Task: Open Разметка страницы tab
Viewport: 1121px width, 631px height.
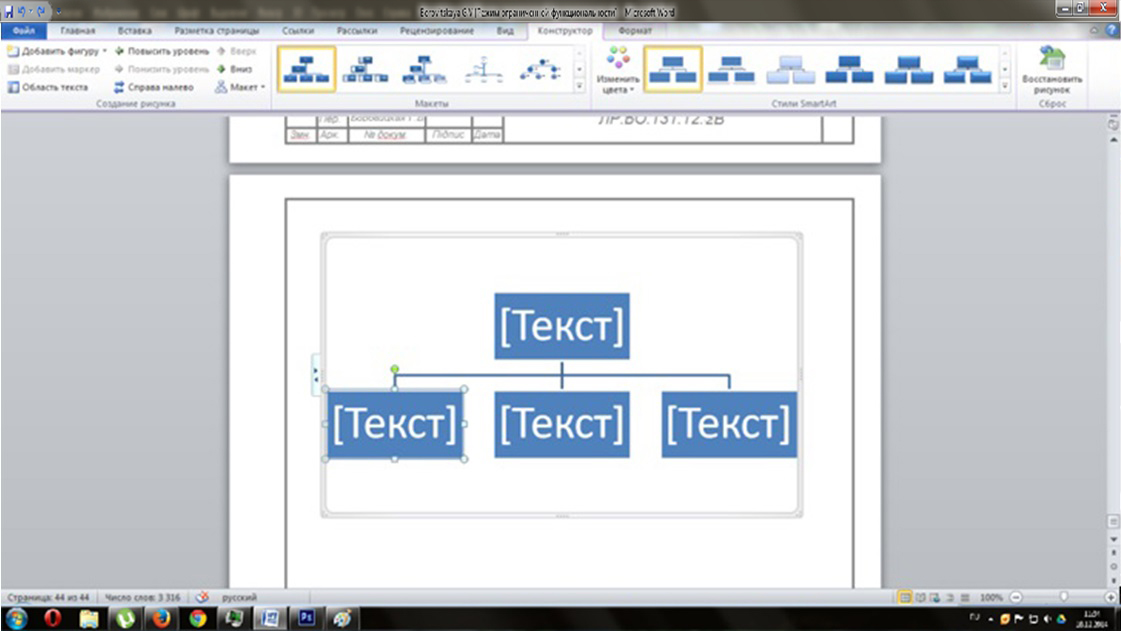Action: click(x=217, y=31)
